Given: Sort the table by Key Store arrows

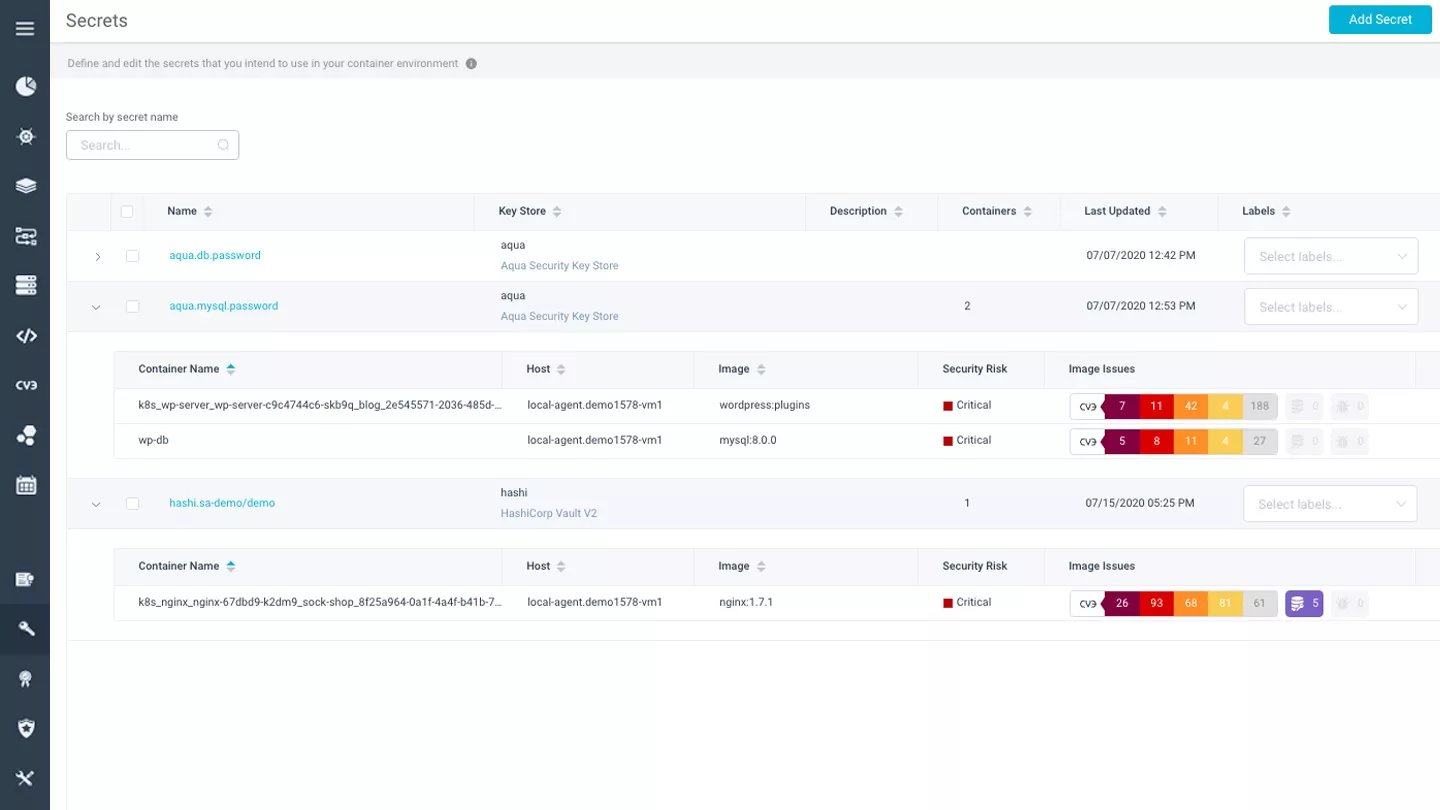Looking at the screenshot, I should [557, 212].
